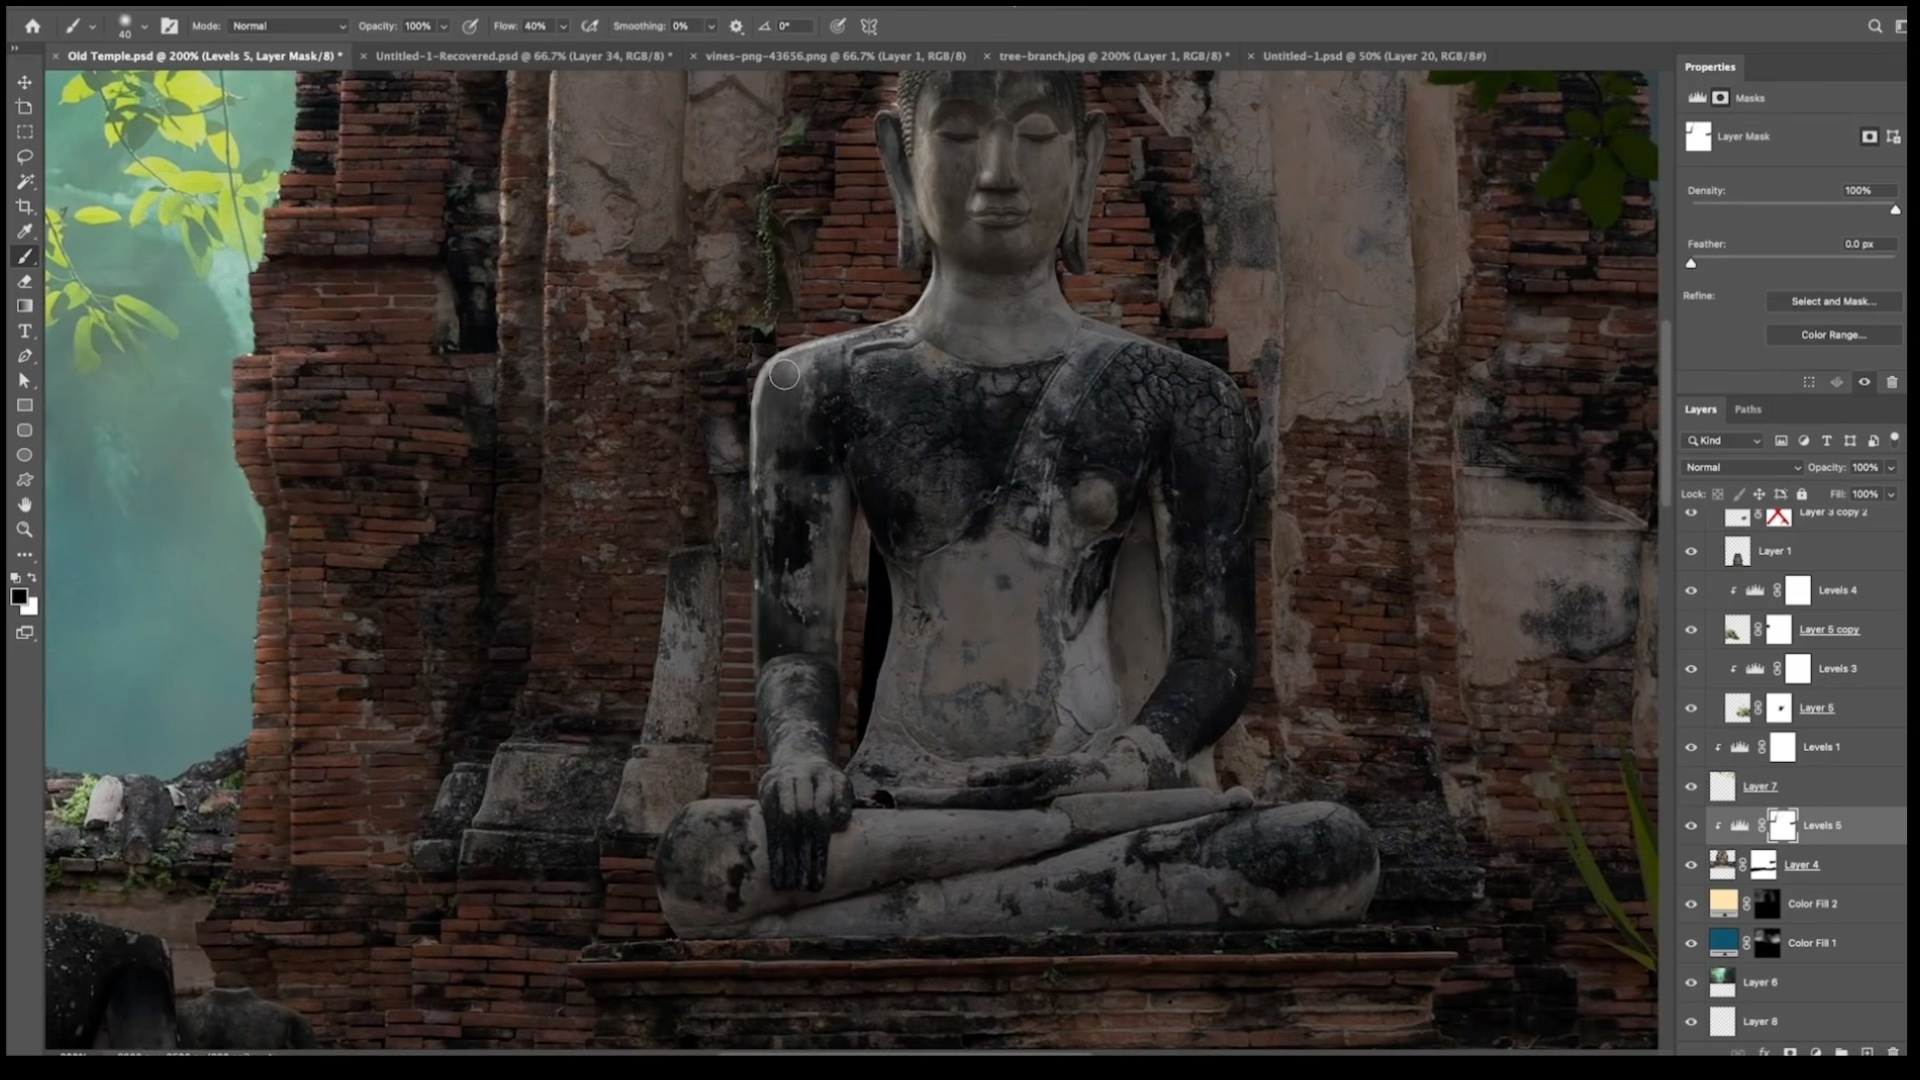Open the brush Mode dropdown
The image size is (1920, 1080).
288,26
